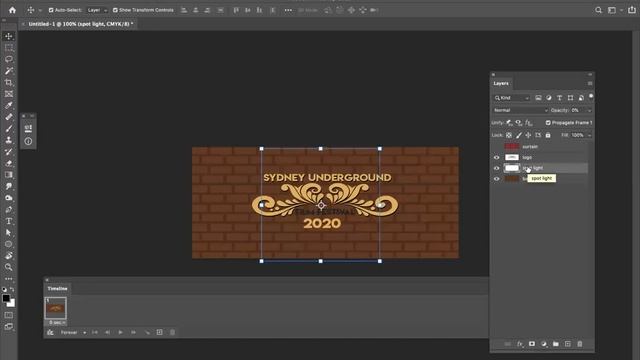This screenshot has width=640, height=360.
Task: Toggle Show Transform Controls checkbox
Action: pyautogui.click(x=115, y=10)
